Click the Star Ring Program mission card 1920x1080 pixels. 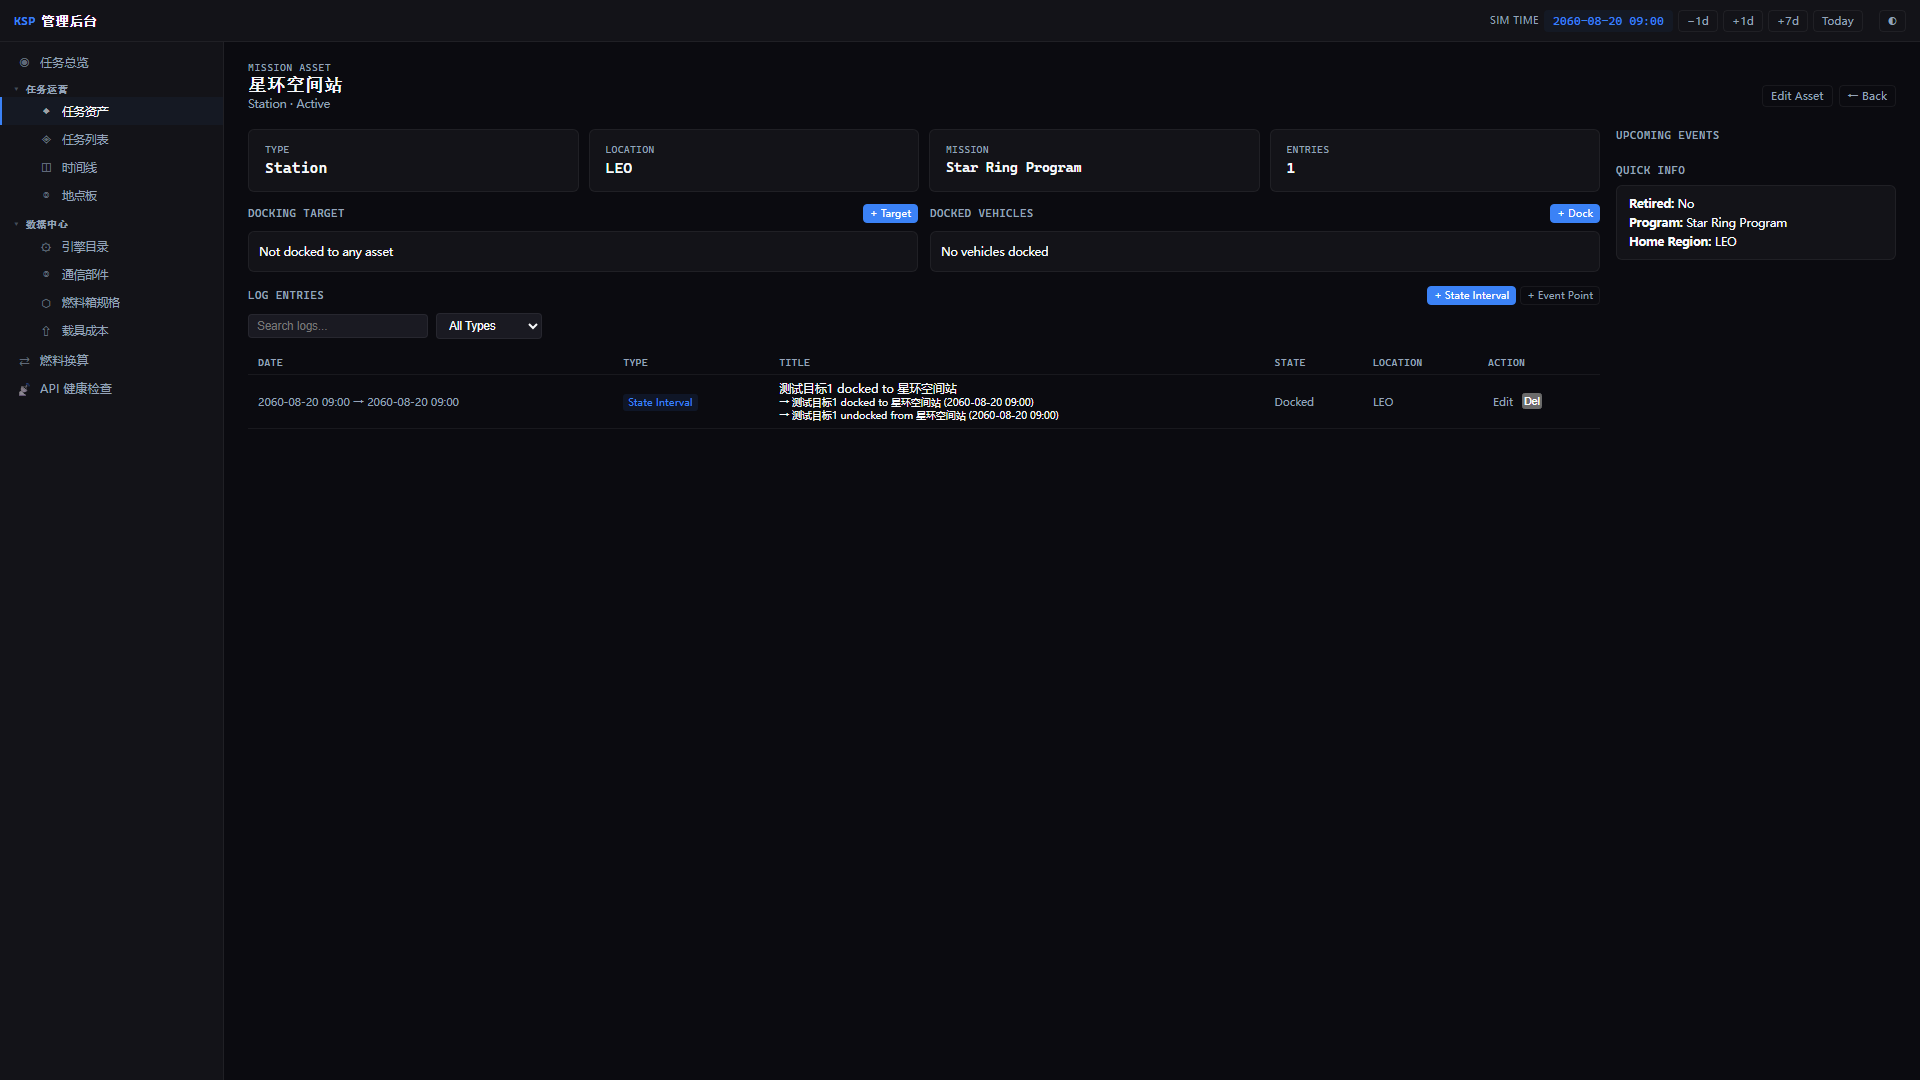point(1094,160)
